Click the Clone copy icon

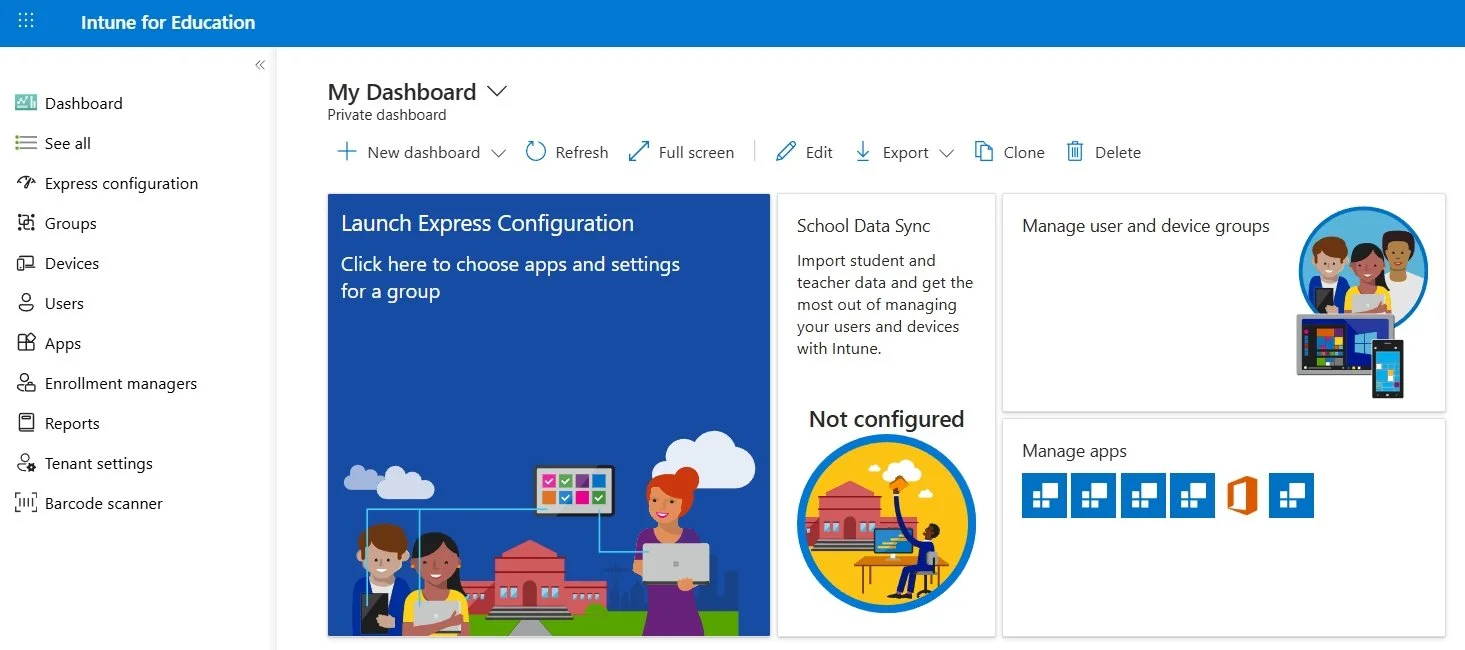click(x=984, y=152)
